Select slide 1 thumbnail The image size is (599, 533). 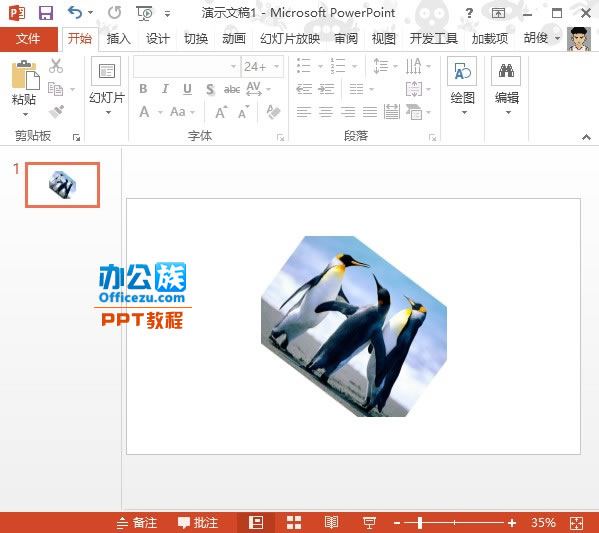tap(63, 185)
